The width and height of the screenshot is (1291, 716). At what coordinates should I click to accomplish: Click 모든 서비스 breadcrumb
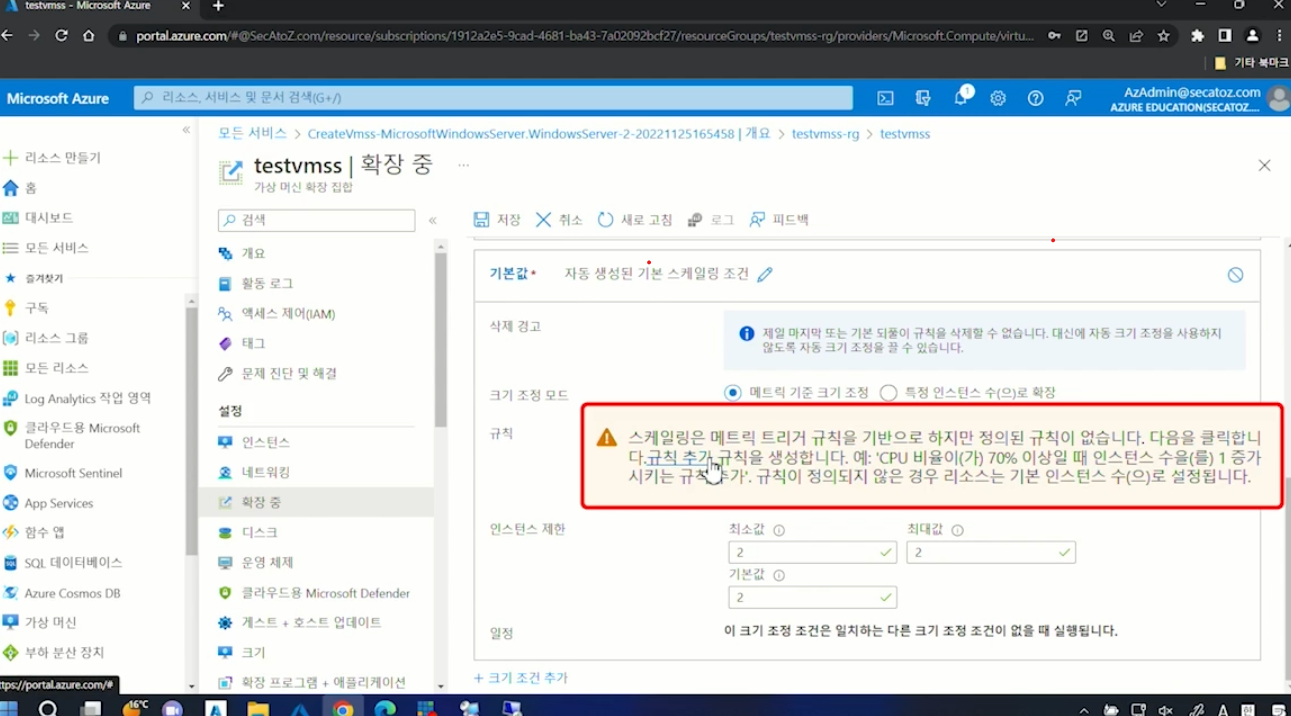(252, 133)
